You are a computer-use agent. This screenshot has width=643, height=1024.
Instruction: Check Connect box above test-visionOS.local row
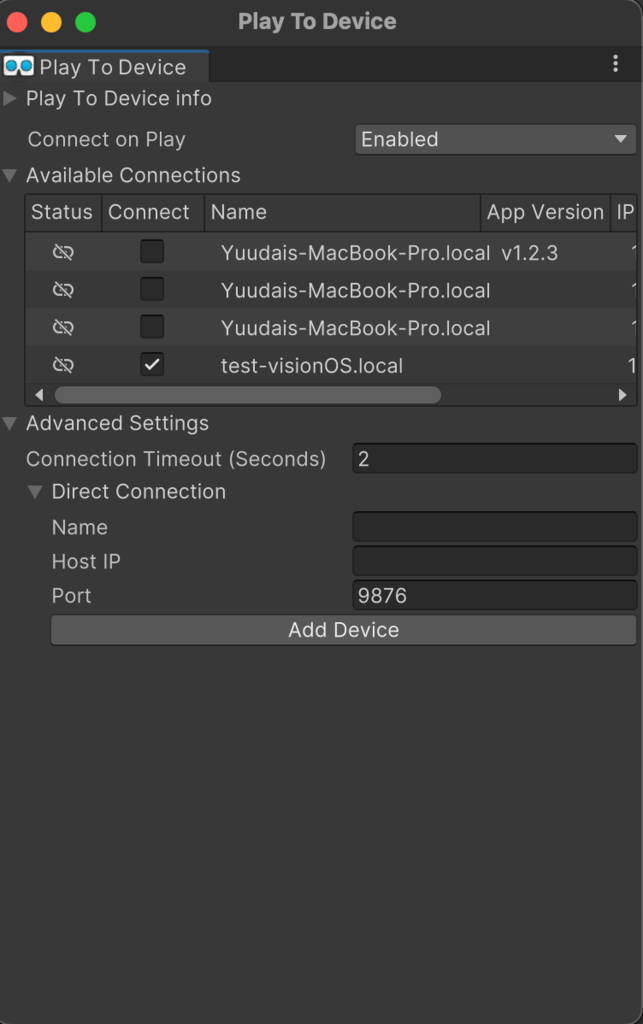pos(152,327)
